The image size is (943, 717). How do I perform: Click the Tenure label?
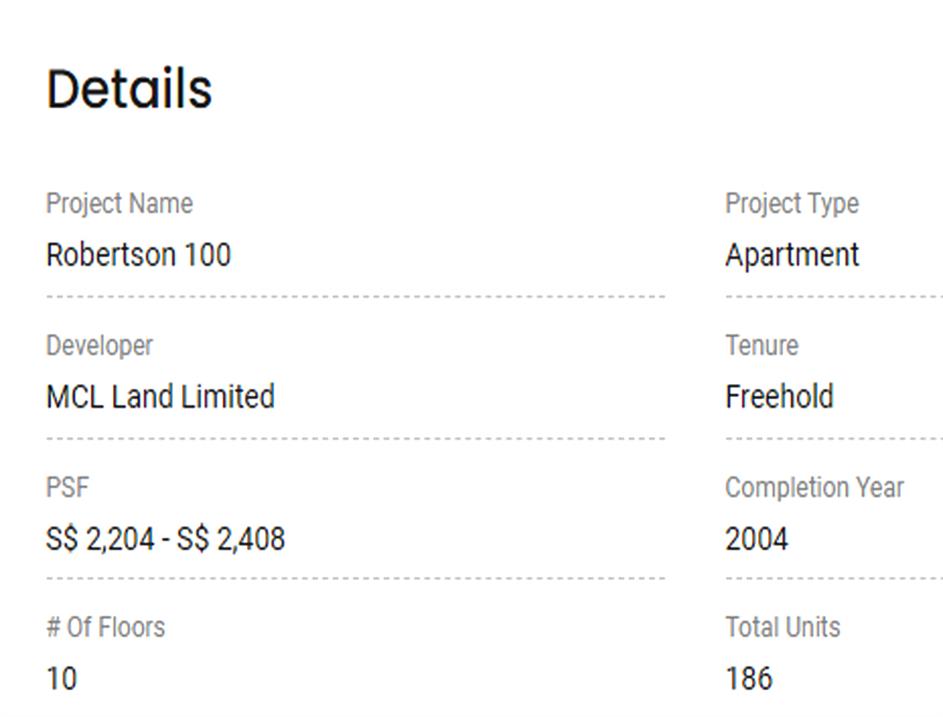(x=761, y=346)
